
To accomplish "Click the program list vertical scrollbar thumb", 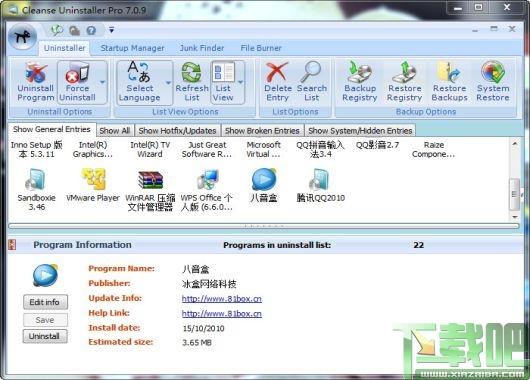I will [x=515, y=194].
